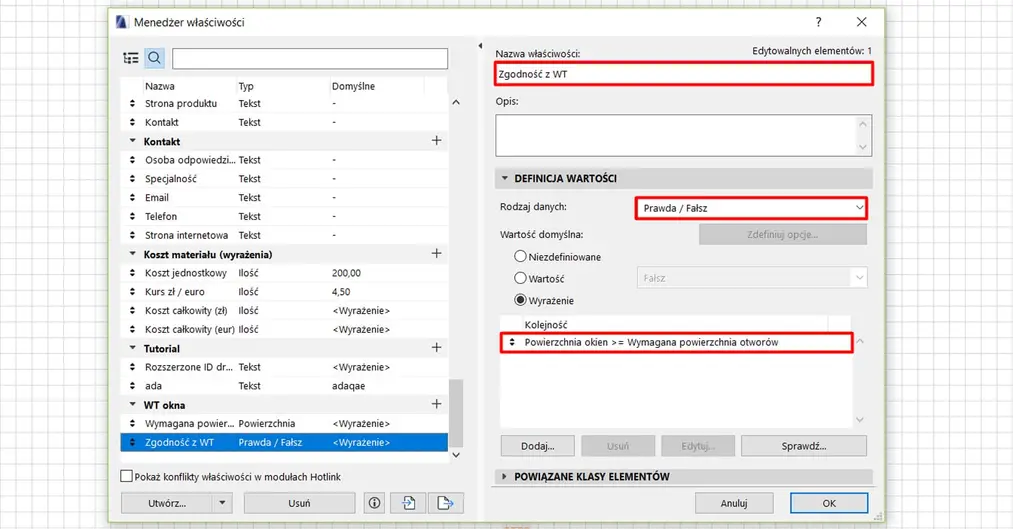Screen dimensions: 1013x529
Task: Add a property to the Kontakt group
Action: [437, 141]
